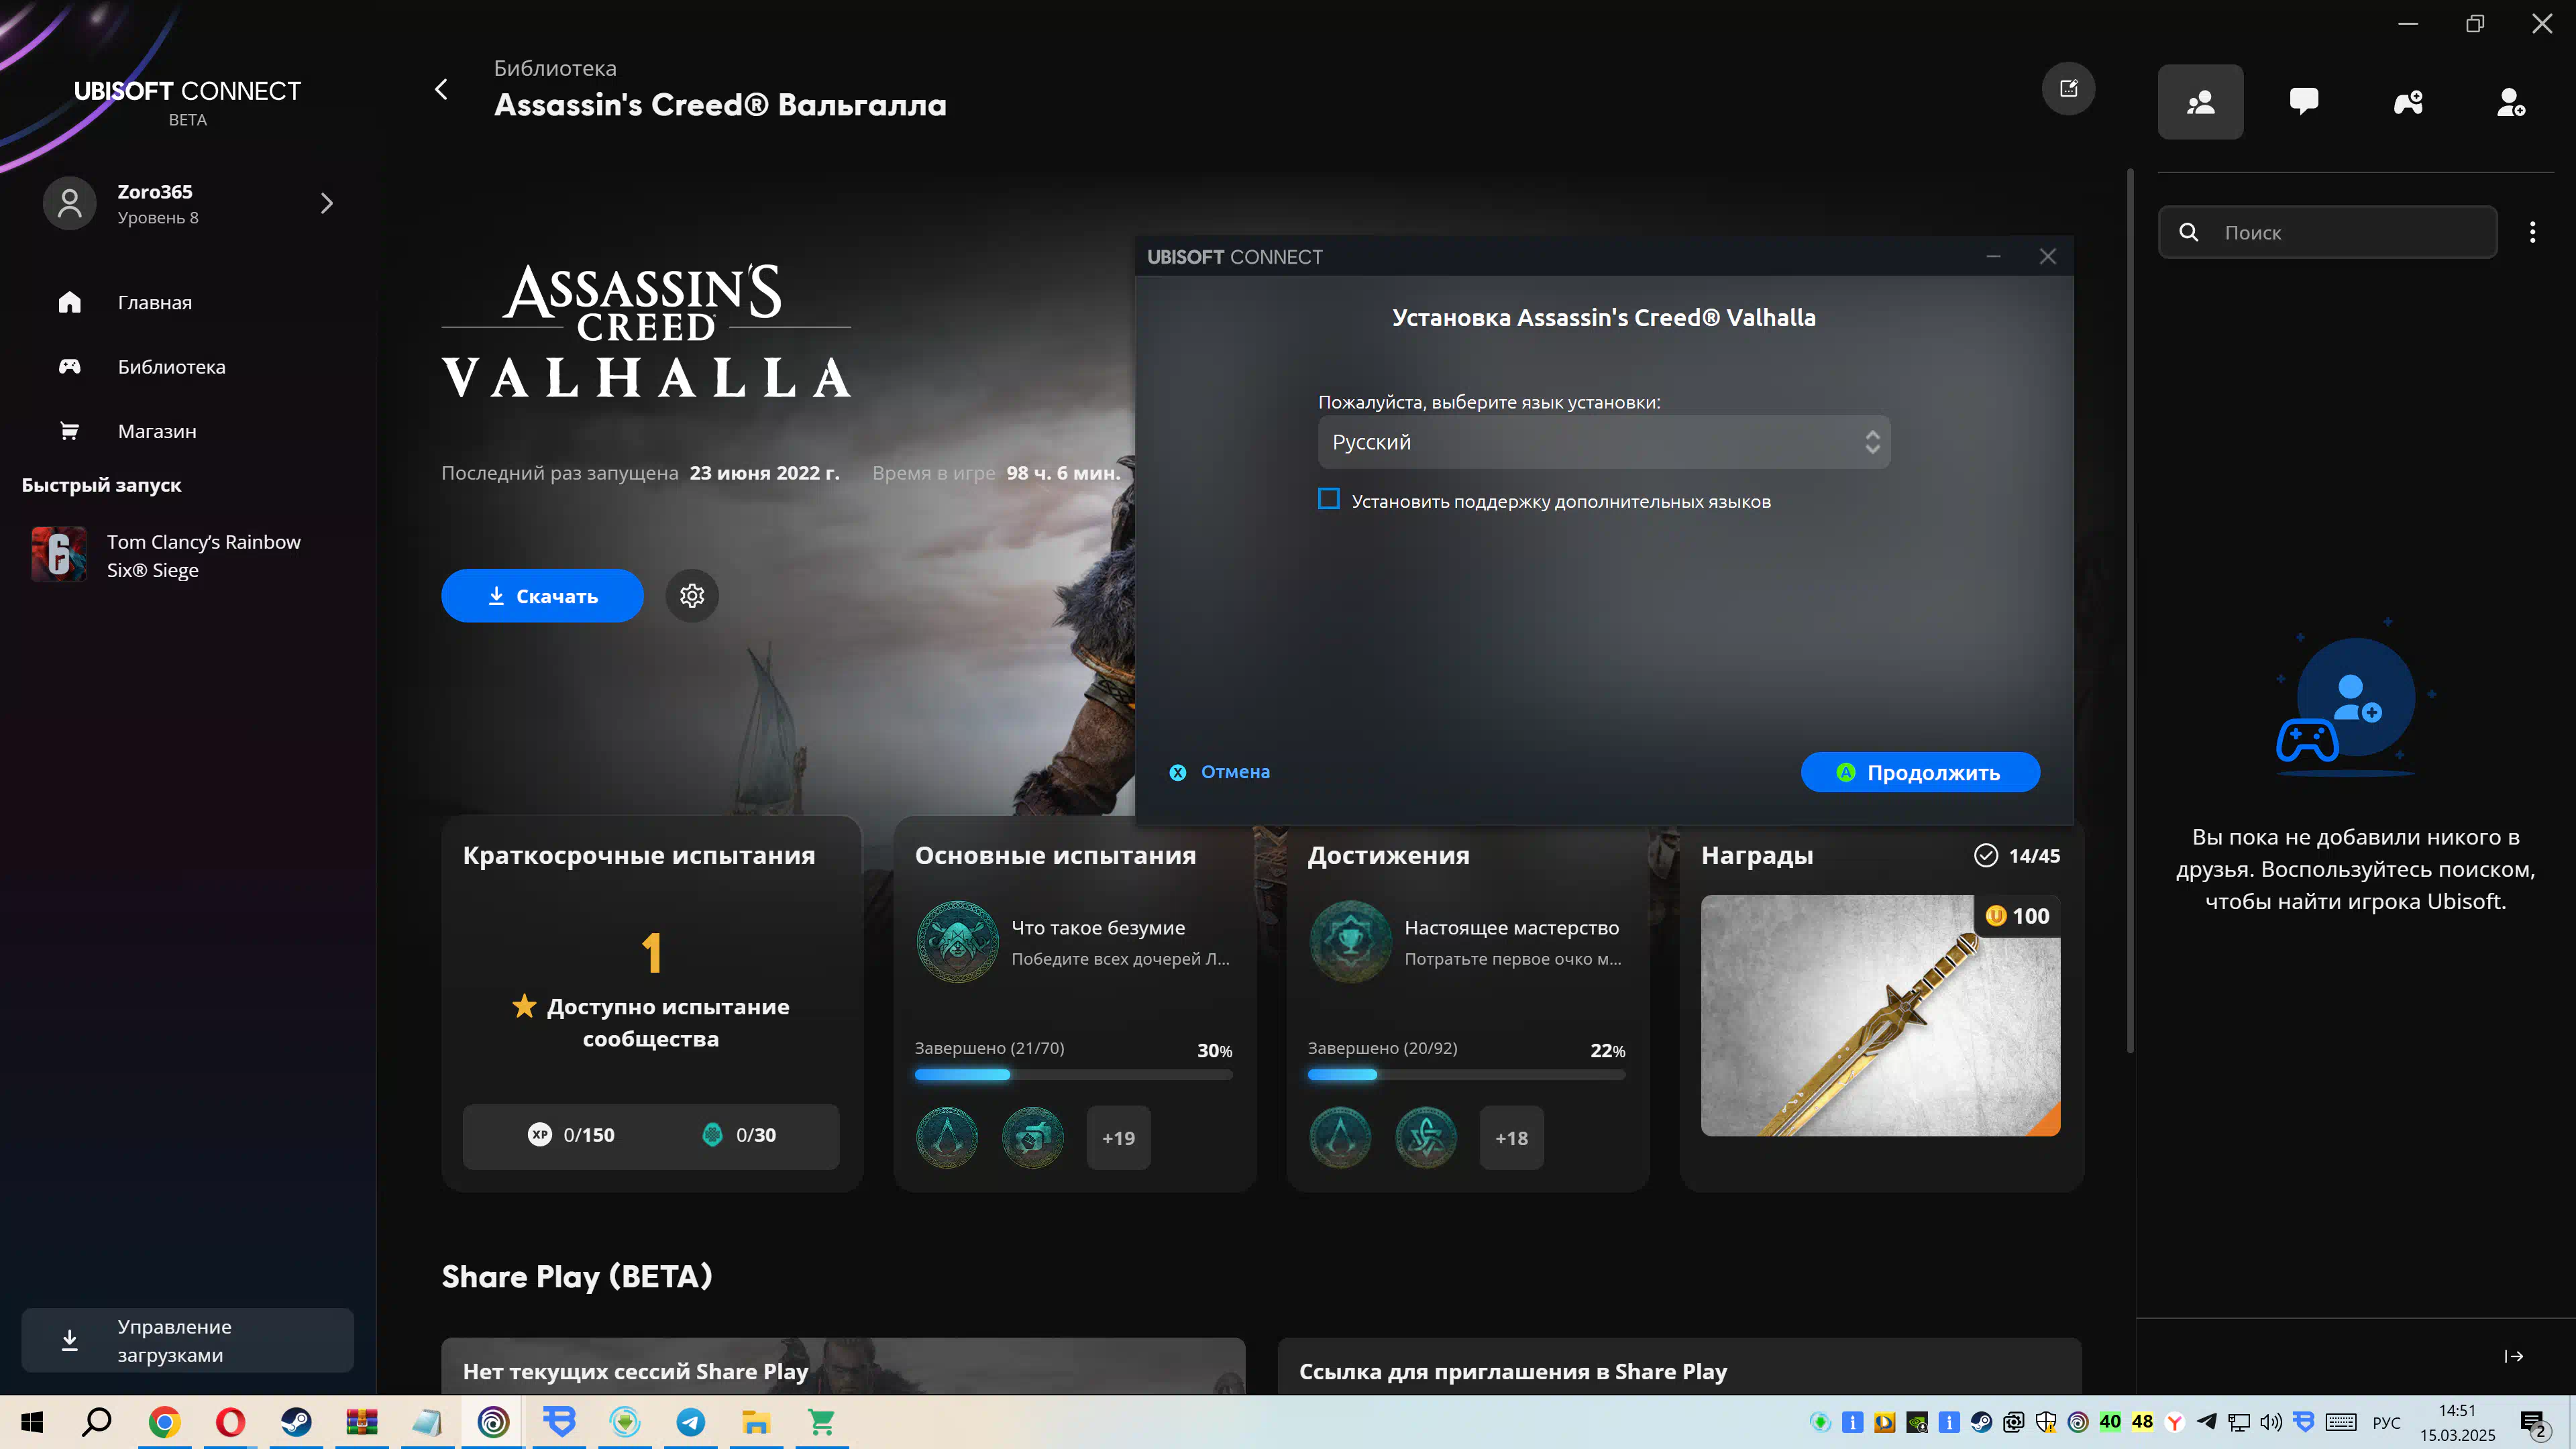The width and height of the screenshot is (2576, 1449).
Task: Click Продолжить in the install dialog
Action: tap(1920, 772)
